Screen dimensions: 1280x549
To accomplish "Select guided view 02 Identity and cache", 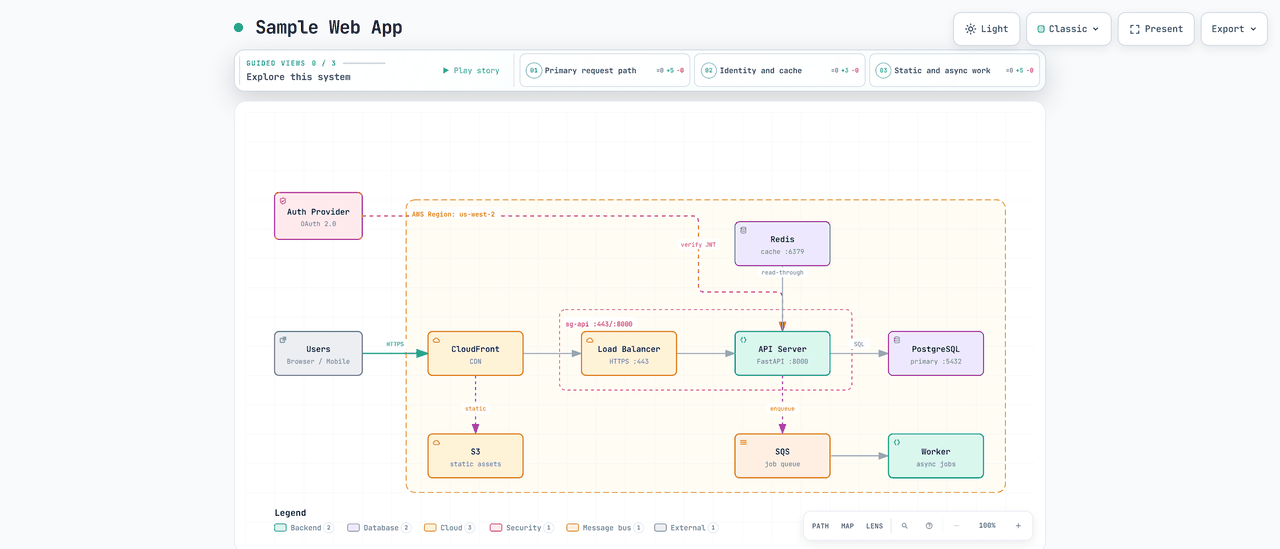I will 779,71.
